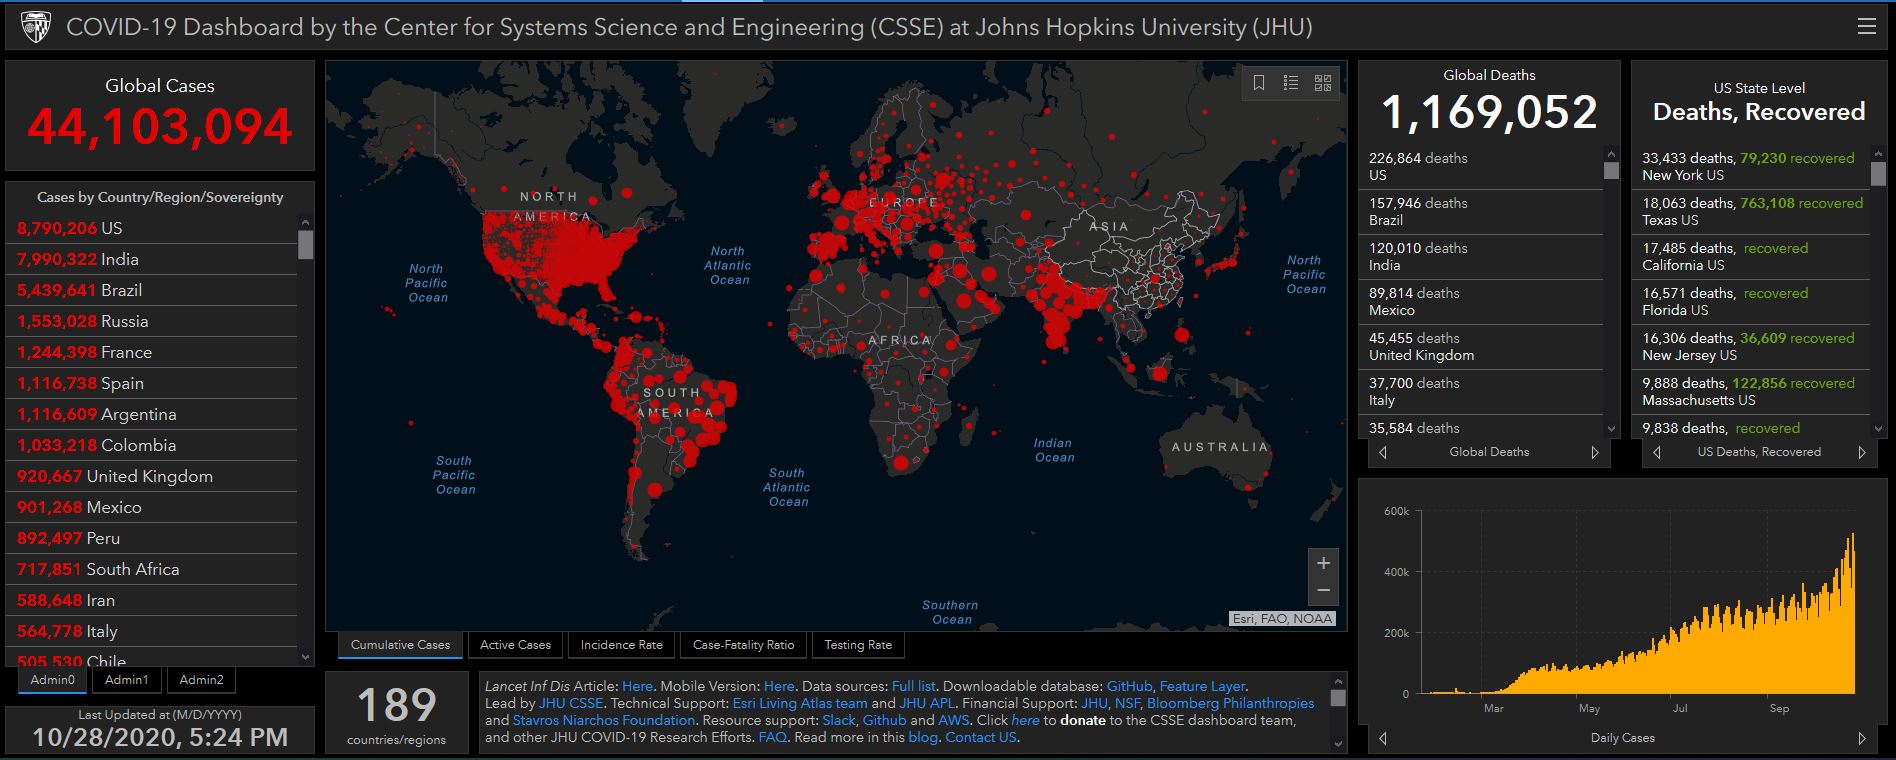Viewport: 1896px width, 760px height.
Task: Open the Esri Living Atlas team link
Action: (x=800, y=703)
